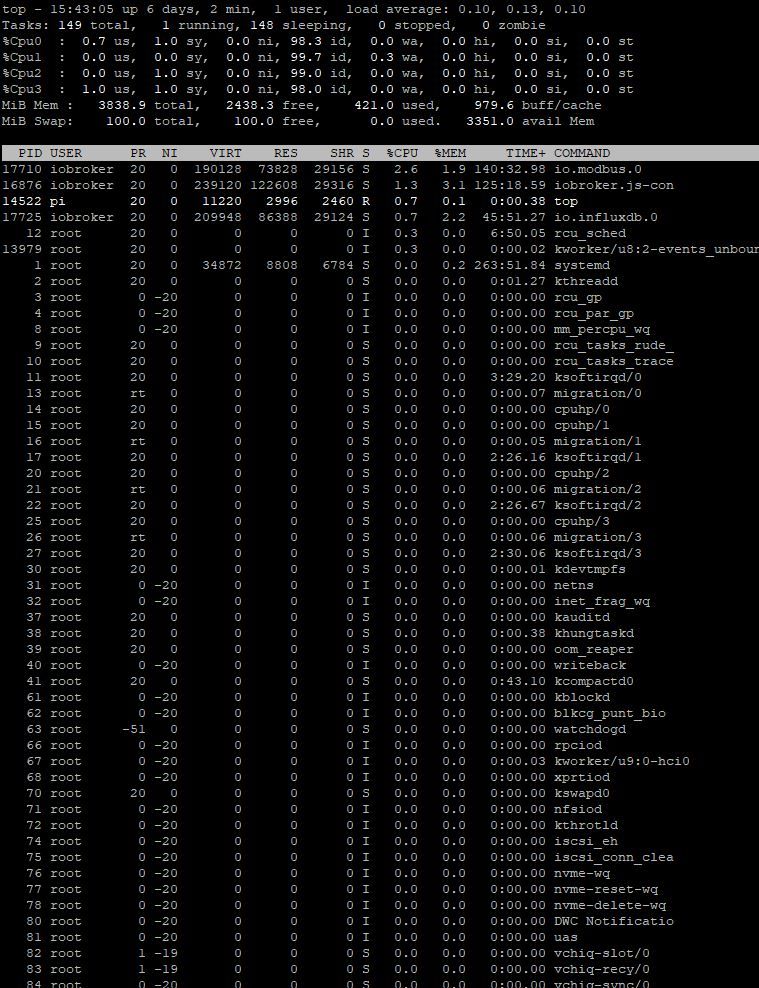Select the 'nvme-reset-wq' process name
759x988 pixels.
605,889
